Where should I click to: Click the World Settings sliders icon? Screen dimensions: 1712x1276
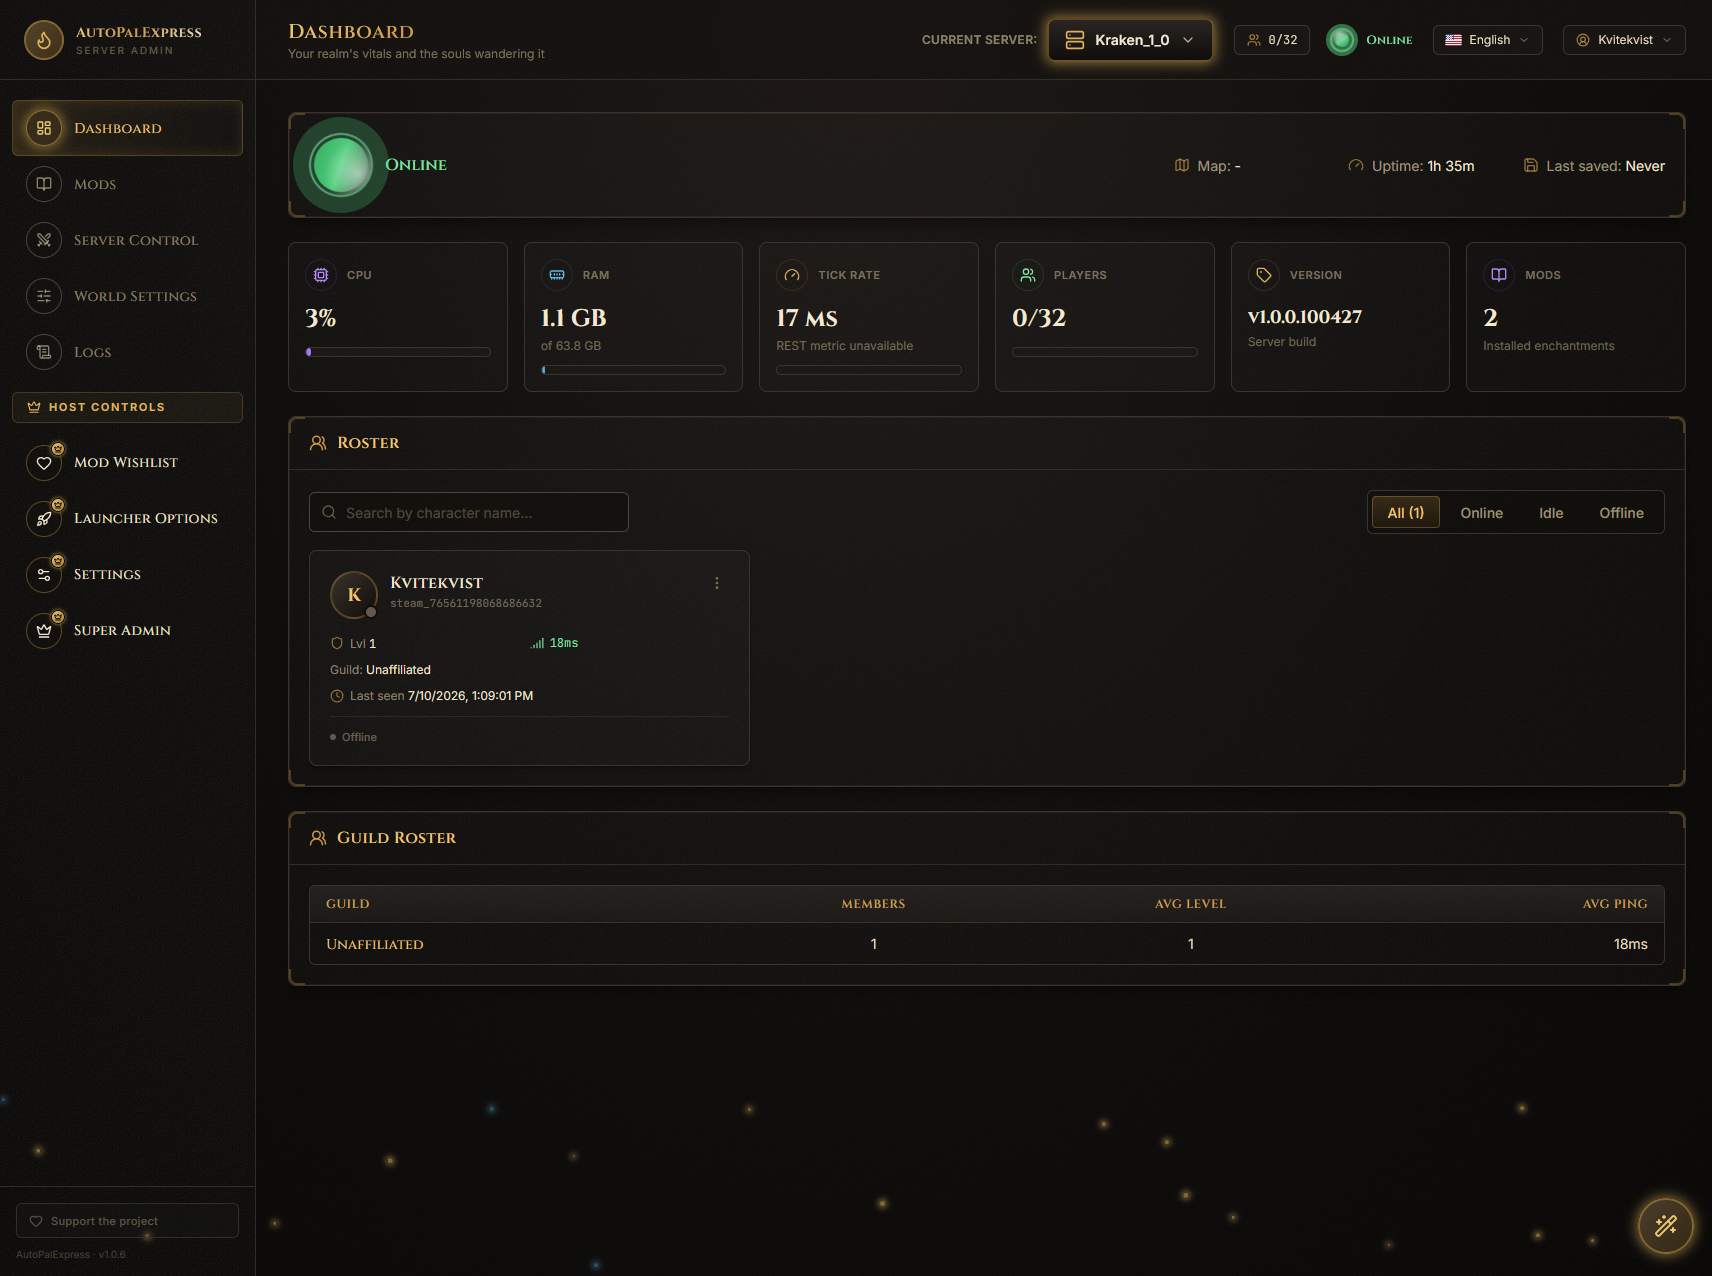[44, 296]
